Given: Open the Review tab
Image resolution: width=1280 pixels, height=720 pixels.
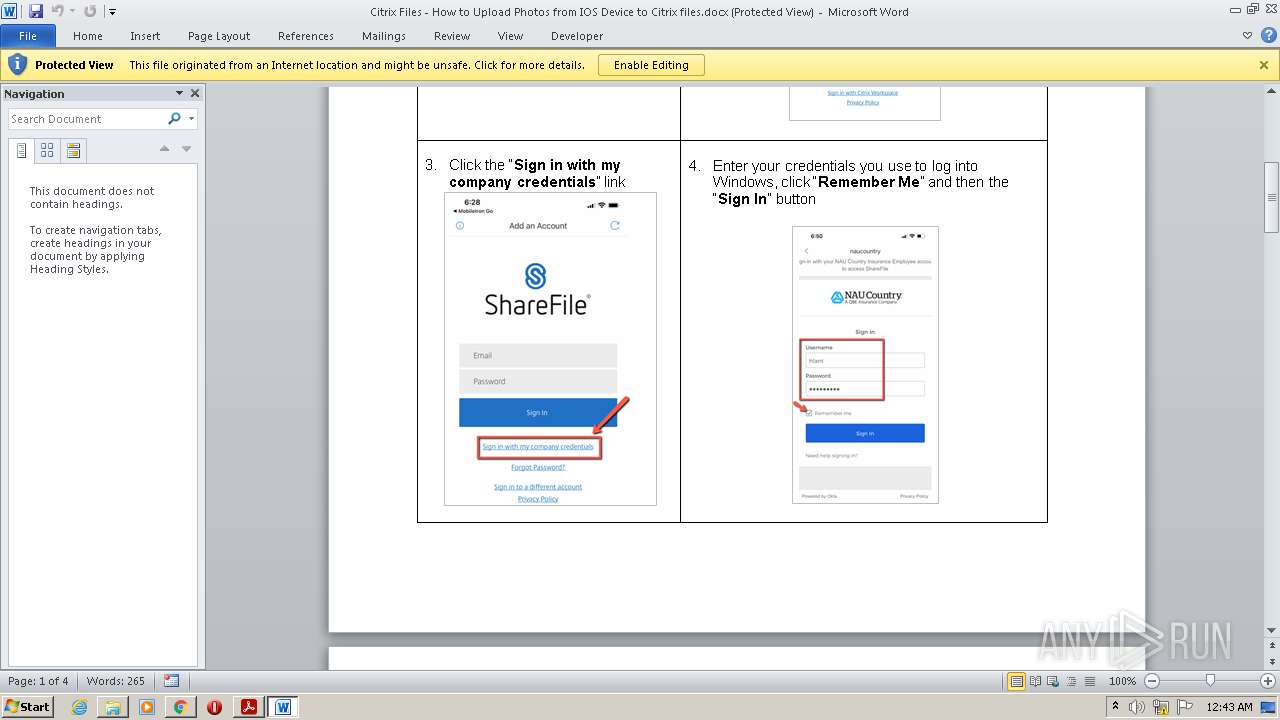Looking at the screenshot, I should [452, 36].
